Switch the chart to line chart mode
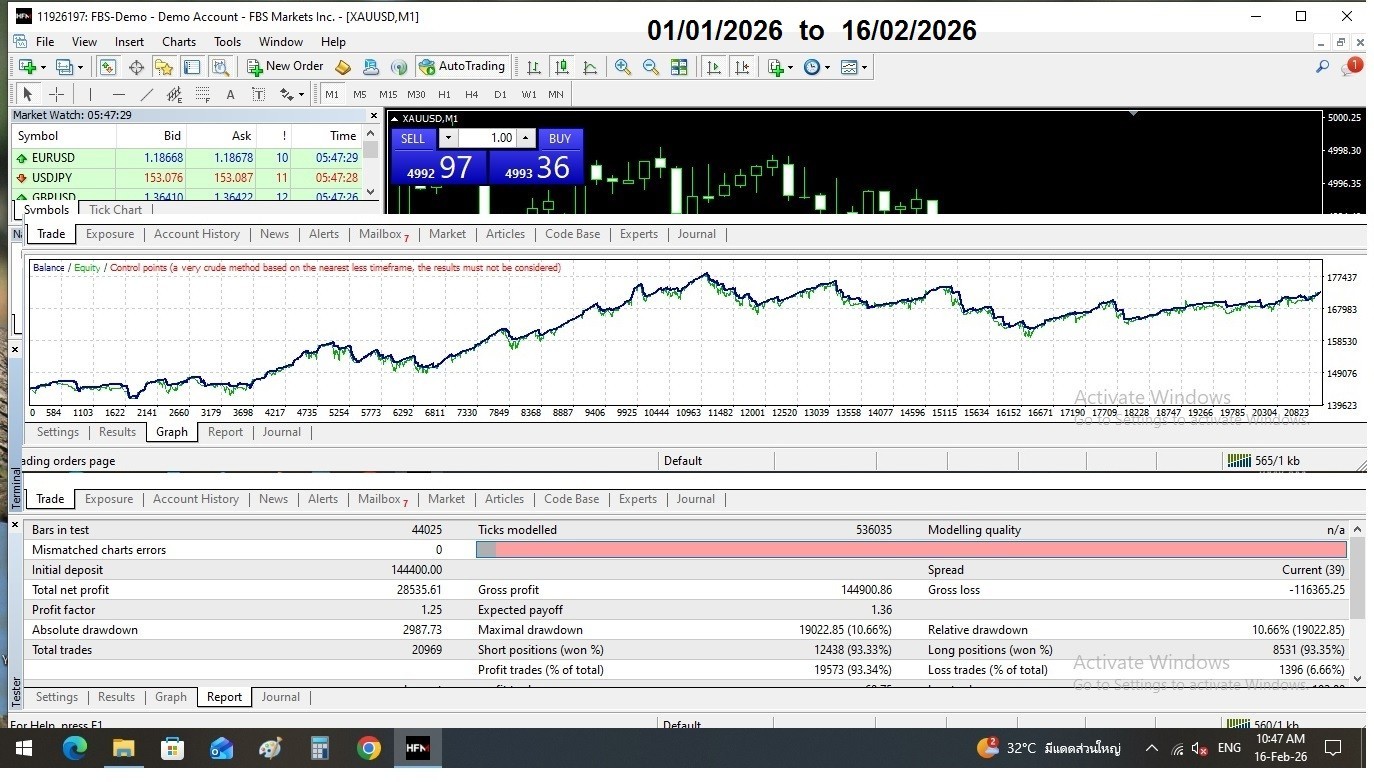1374x782 pixels. 590,67
